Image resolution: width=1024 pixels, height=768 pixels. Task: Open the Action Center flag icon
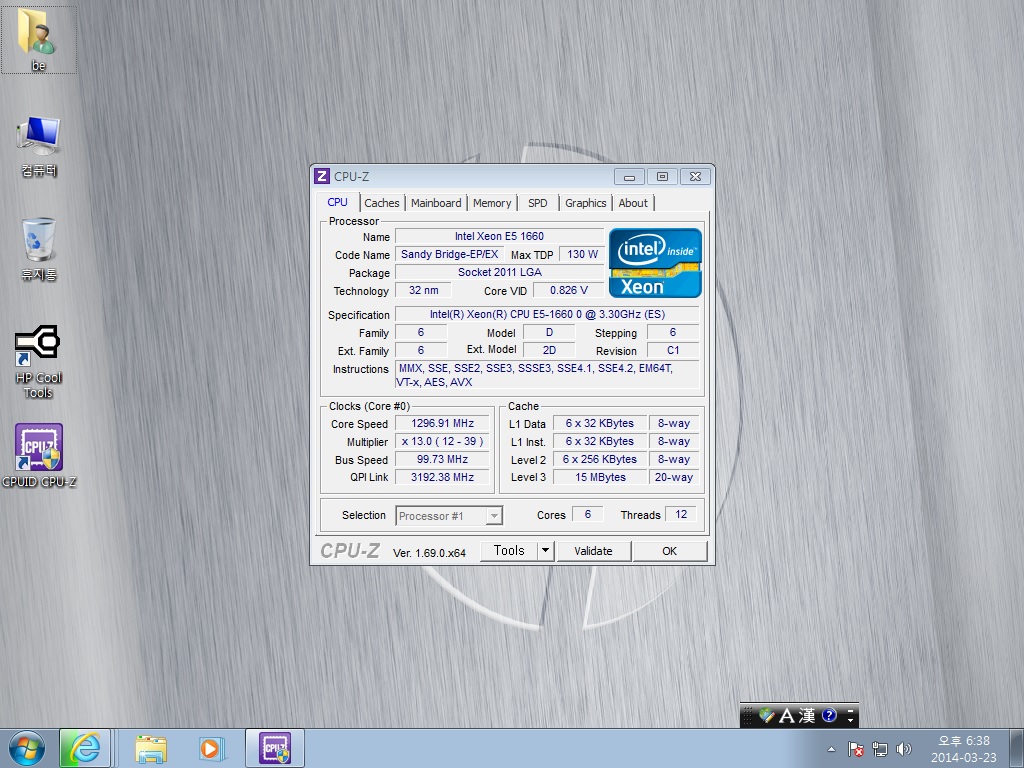pyautogui.click(x=856, y=749)
